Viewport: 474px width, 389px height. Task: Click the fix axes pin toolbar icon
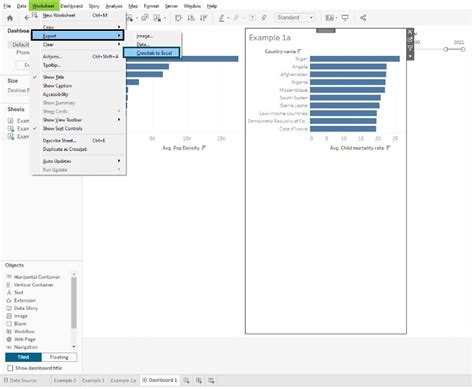click(x=264, y=18)
